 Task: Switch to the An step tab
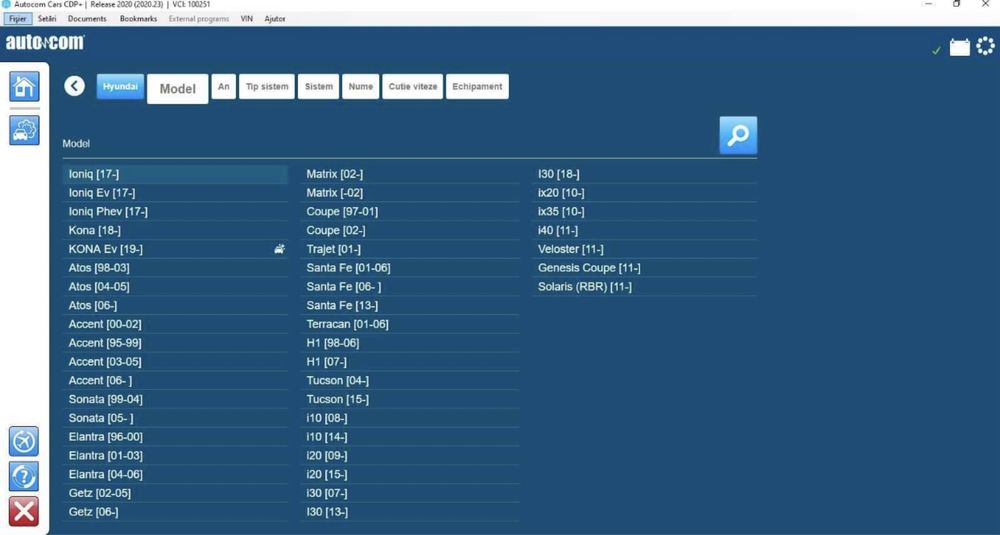tap(224, 86)
